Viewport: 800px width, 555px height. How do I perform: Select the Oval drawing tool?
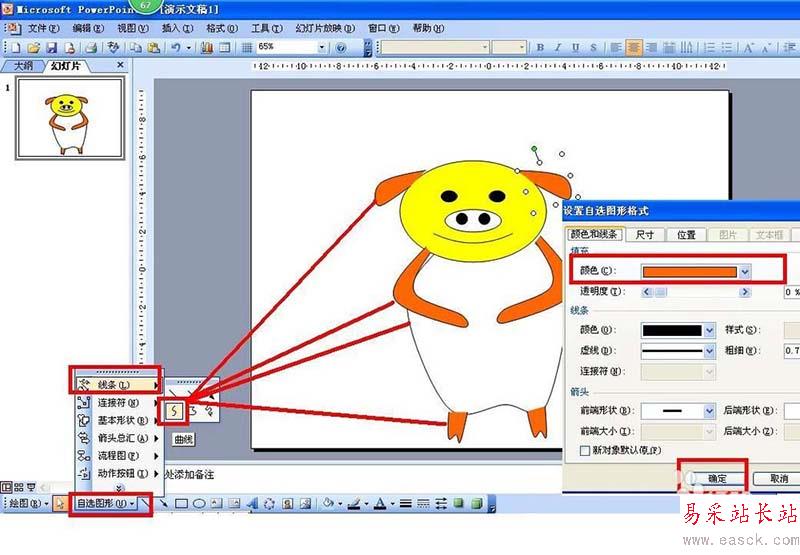point(199,503)
